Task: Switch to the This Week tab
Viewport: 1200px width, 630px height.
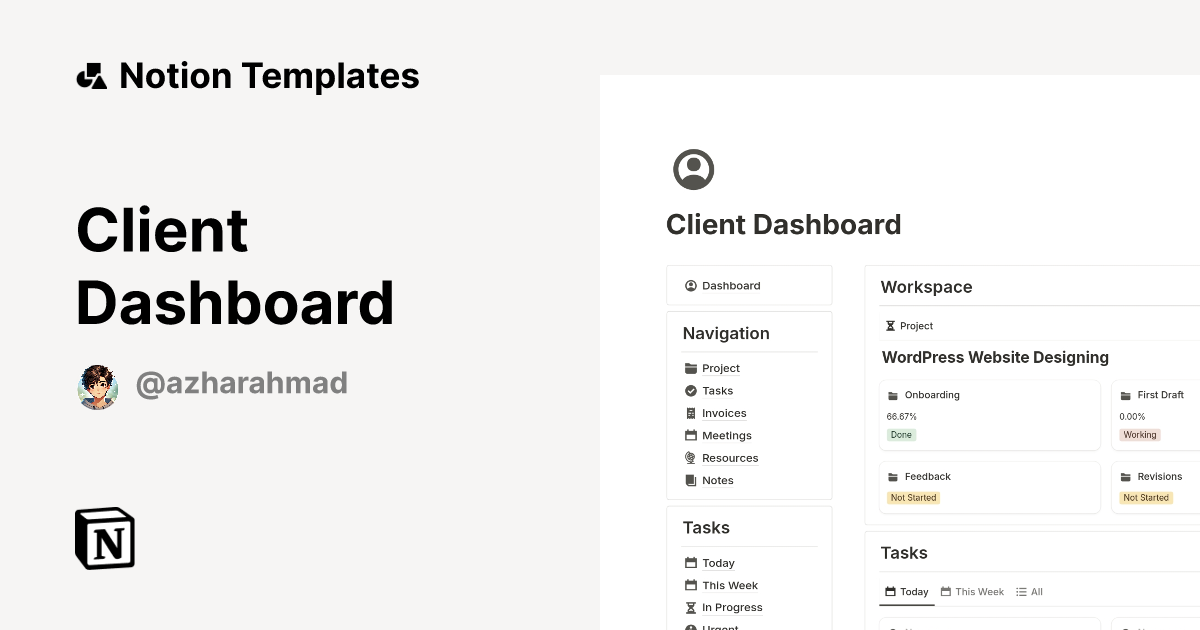Action: point(971,591)
